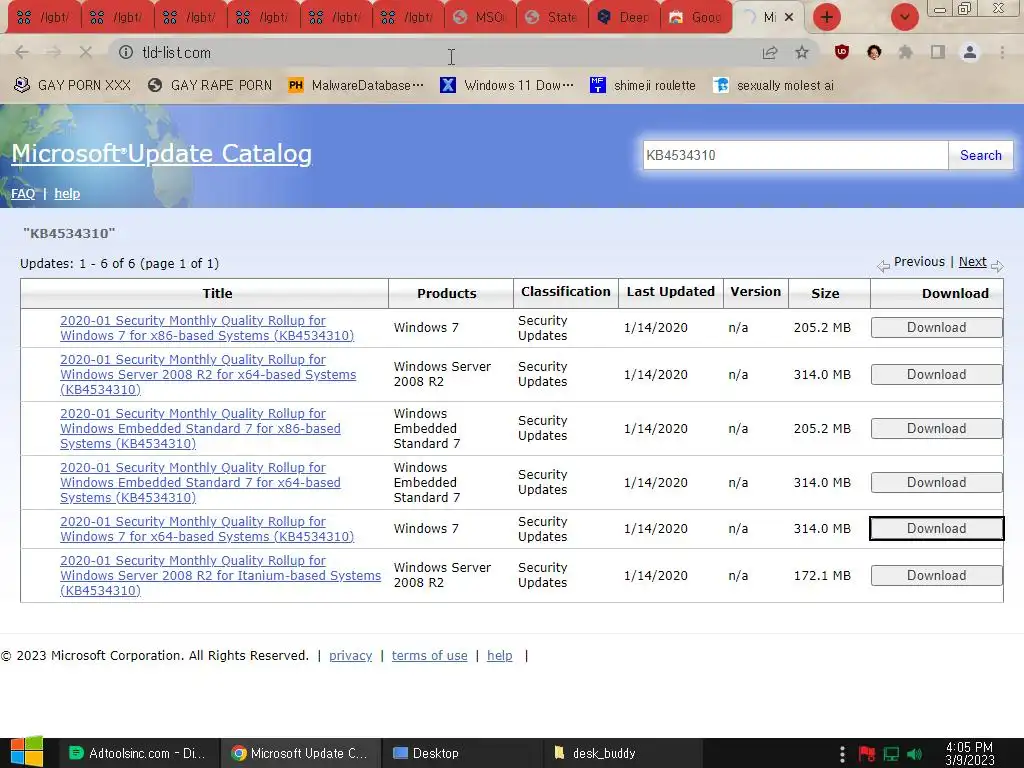Open the shimeji roulette bookmark

[643, 86]
